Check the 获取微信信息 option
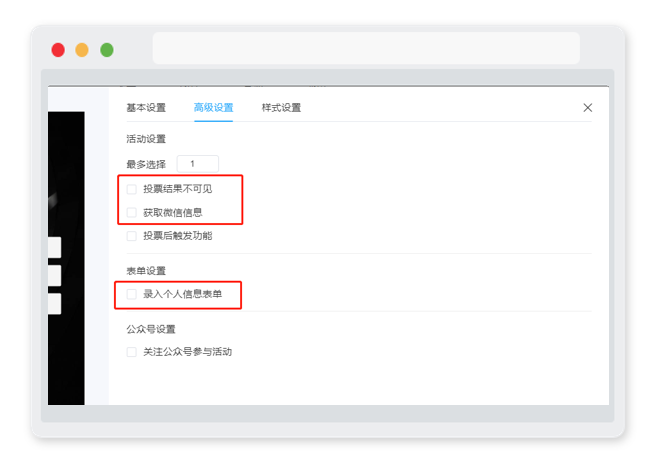 132,213
